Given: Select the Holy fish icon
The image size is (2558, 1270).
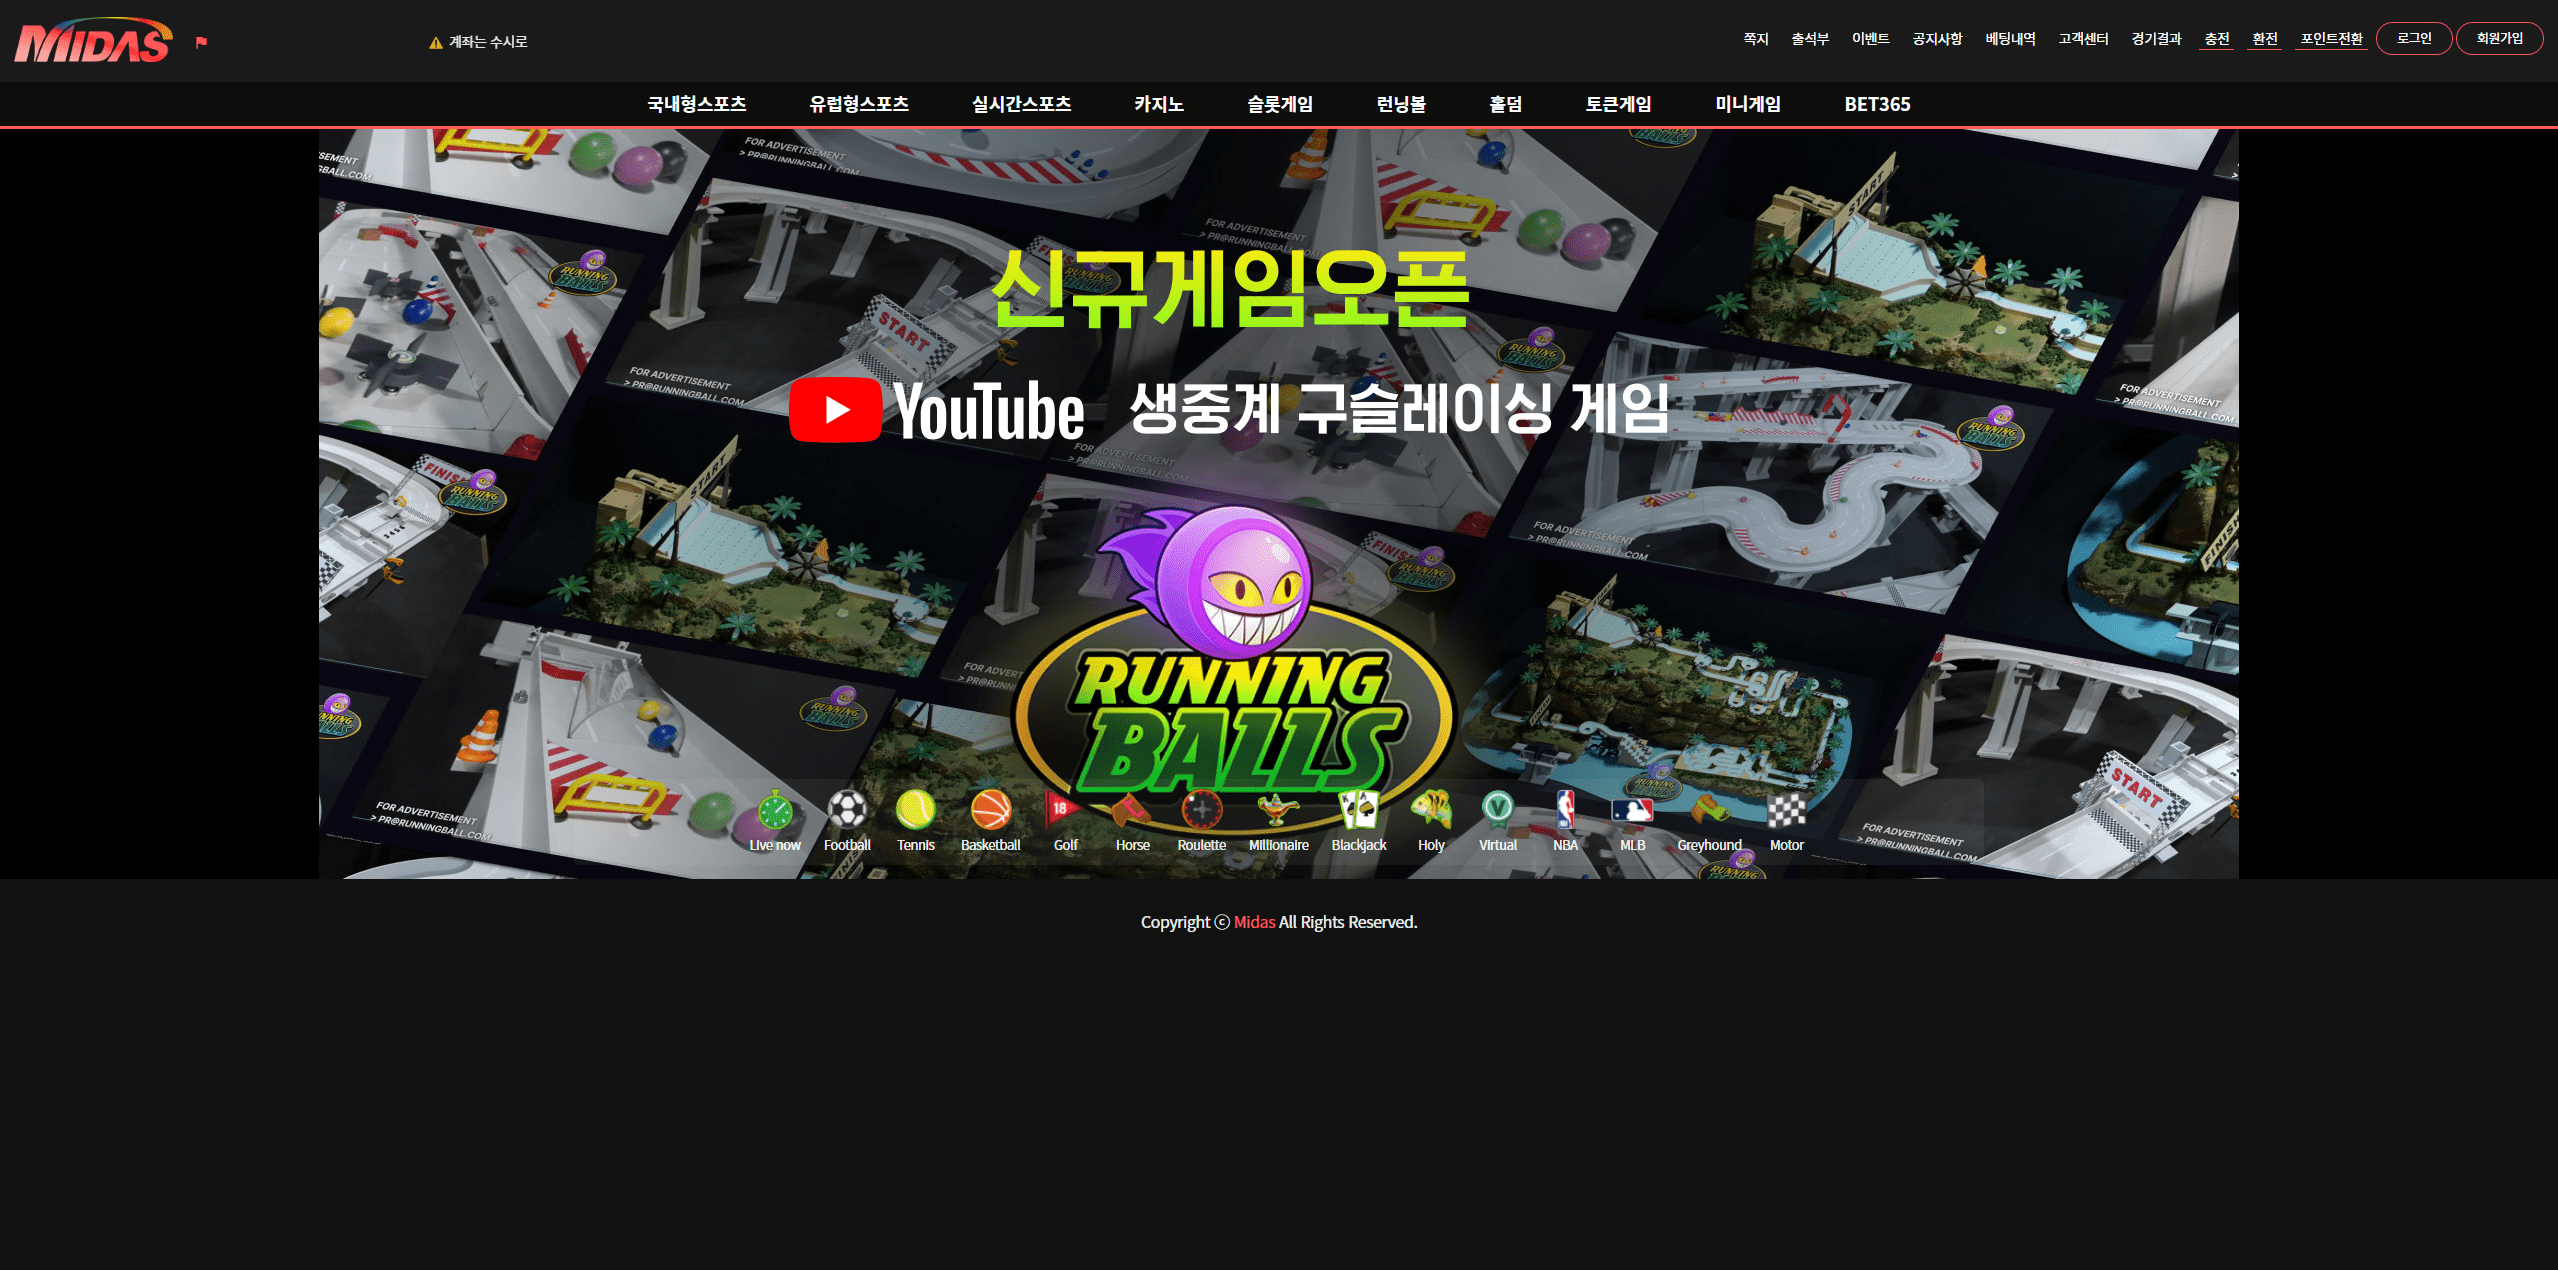Looking at the screenshot, I should pyautogui.click(x=1431, y=809).
